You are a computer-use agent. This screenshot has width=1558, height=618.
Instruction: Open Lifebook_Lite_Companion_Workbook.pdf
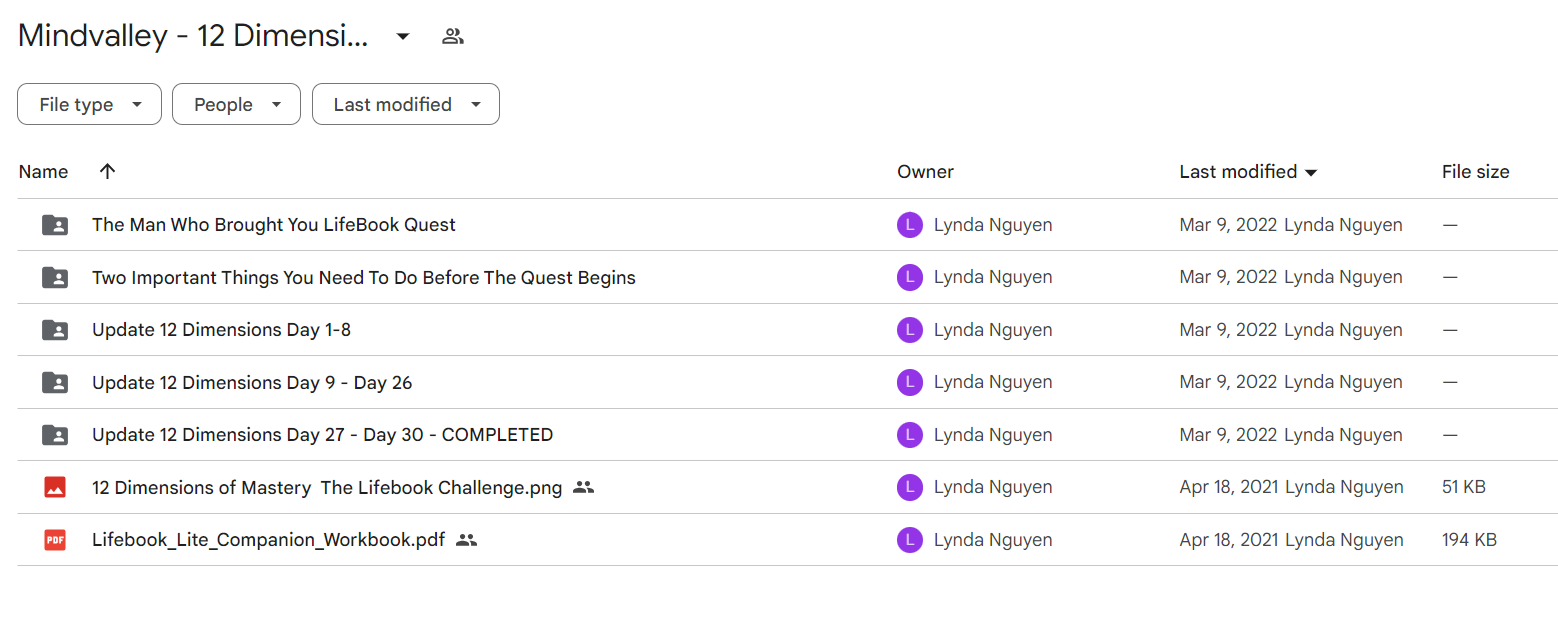click(x=268, y=540)
